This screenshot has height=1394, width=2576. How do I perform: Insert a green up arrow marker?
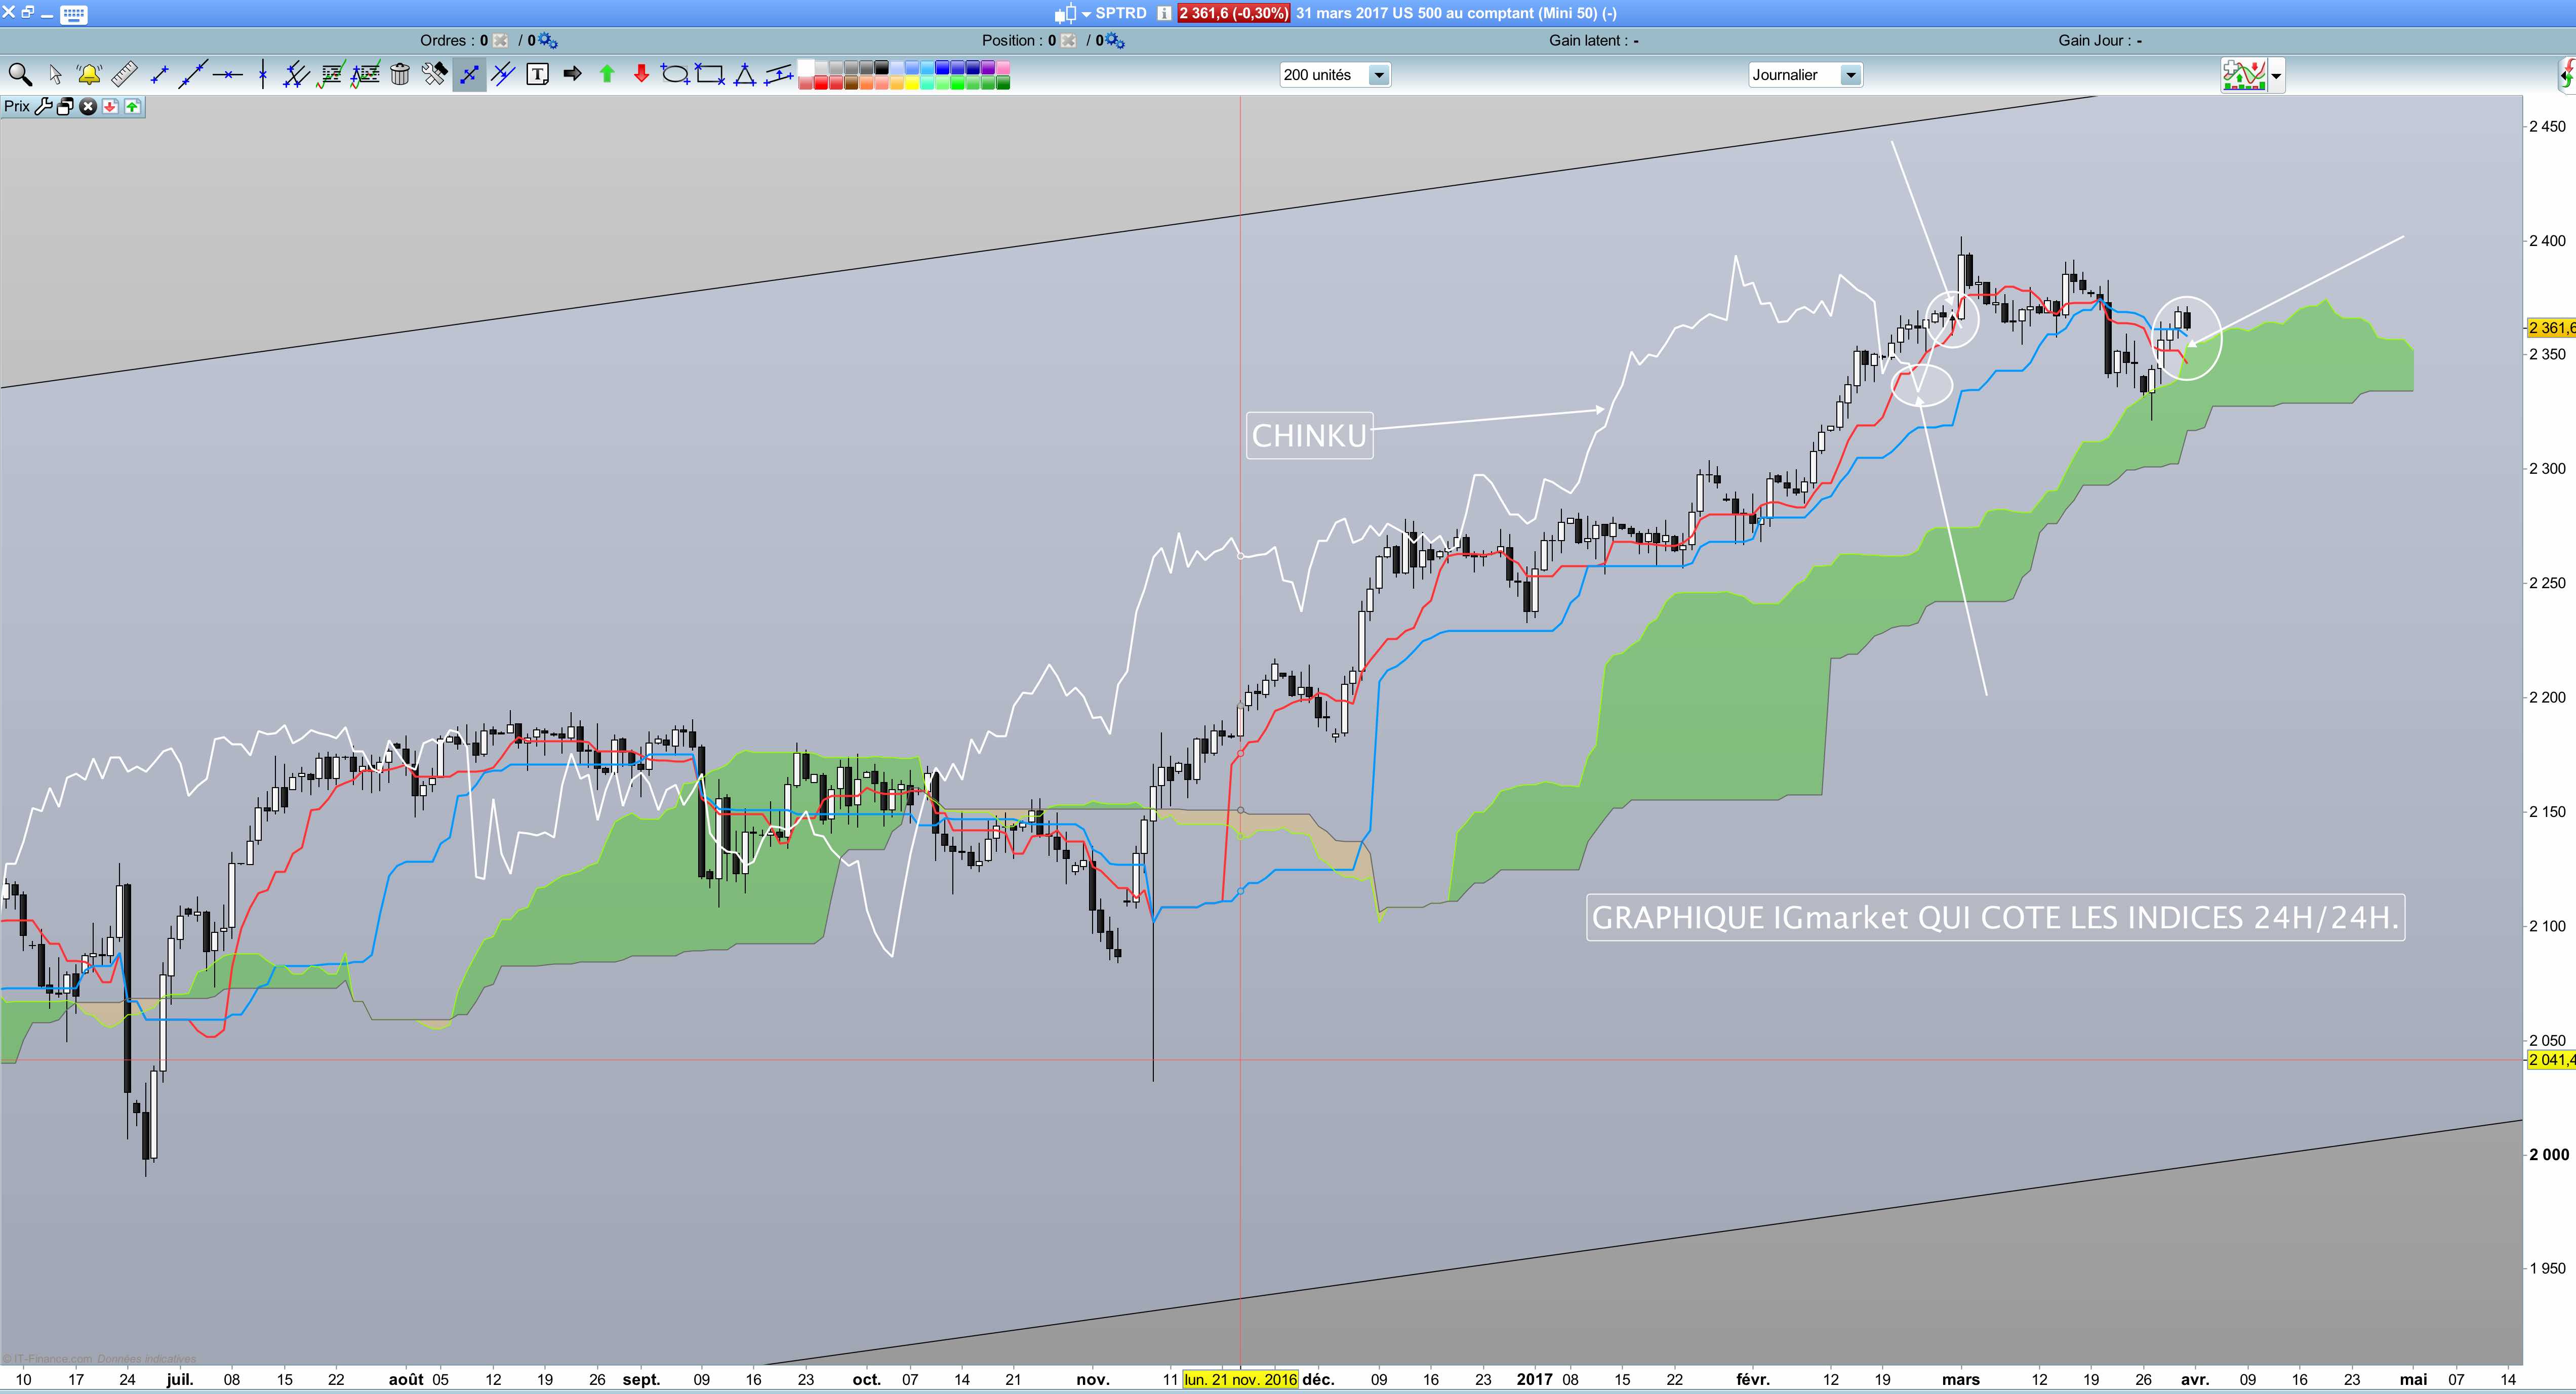pos(607,74)
